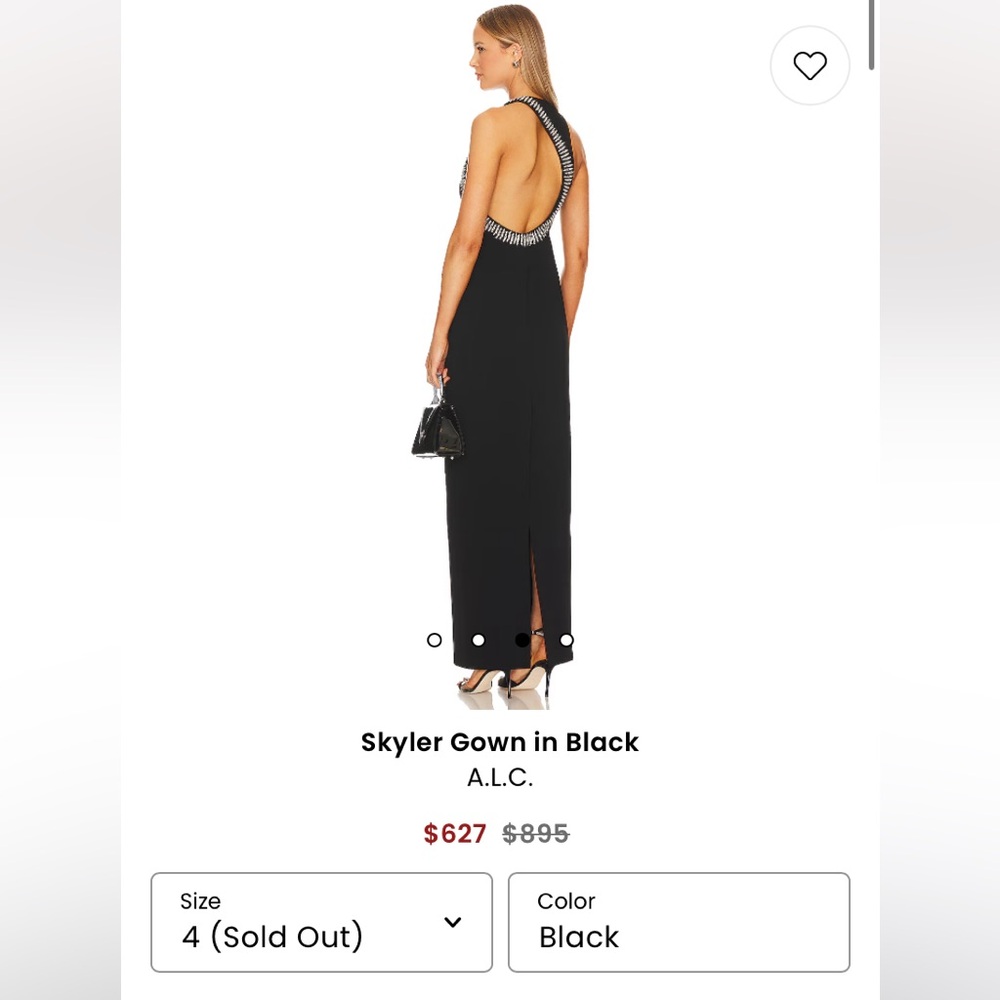Visit the A.L.C. brand page

click(x=500, y=777)
